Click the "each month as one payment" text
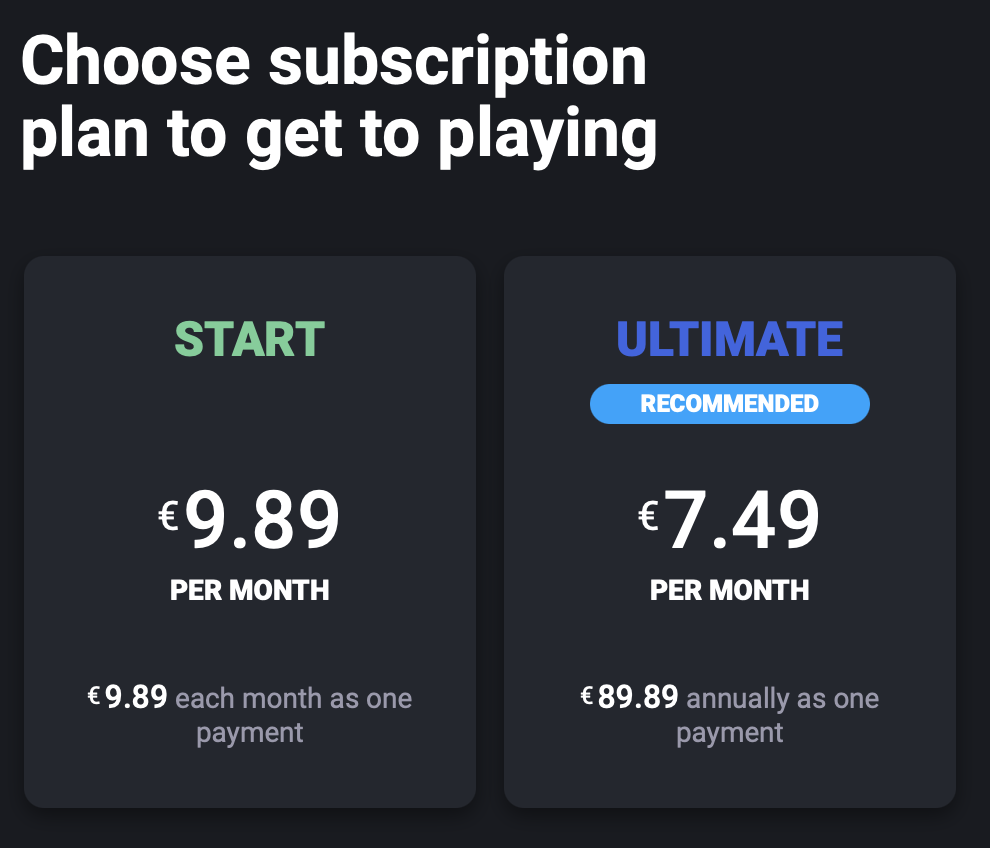The image size is (990, 848). (x=294, y=715)
